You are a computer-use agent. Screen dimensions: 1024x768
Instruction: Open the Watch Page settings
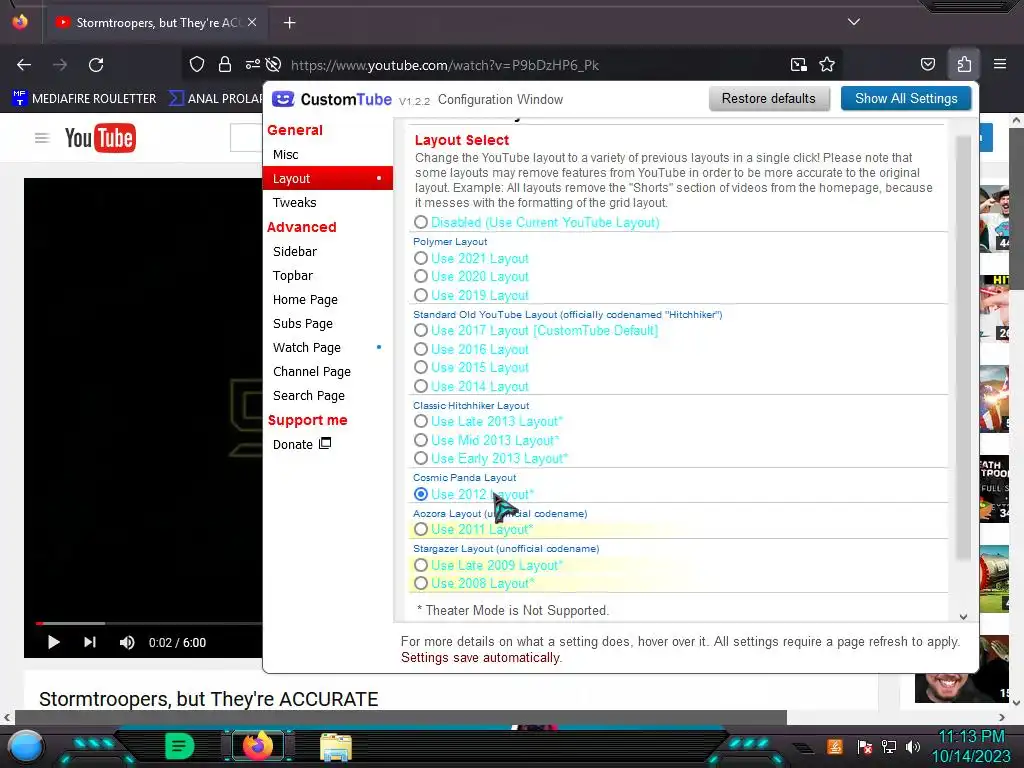[x=306, y=347]
